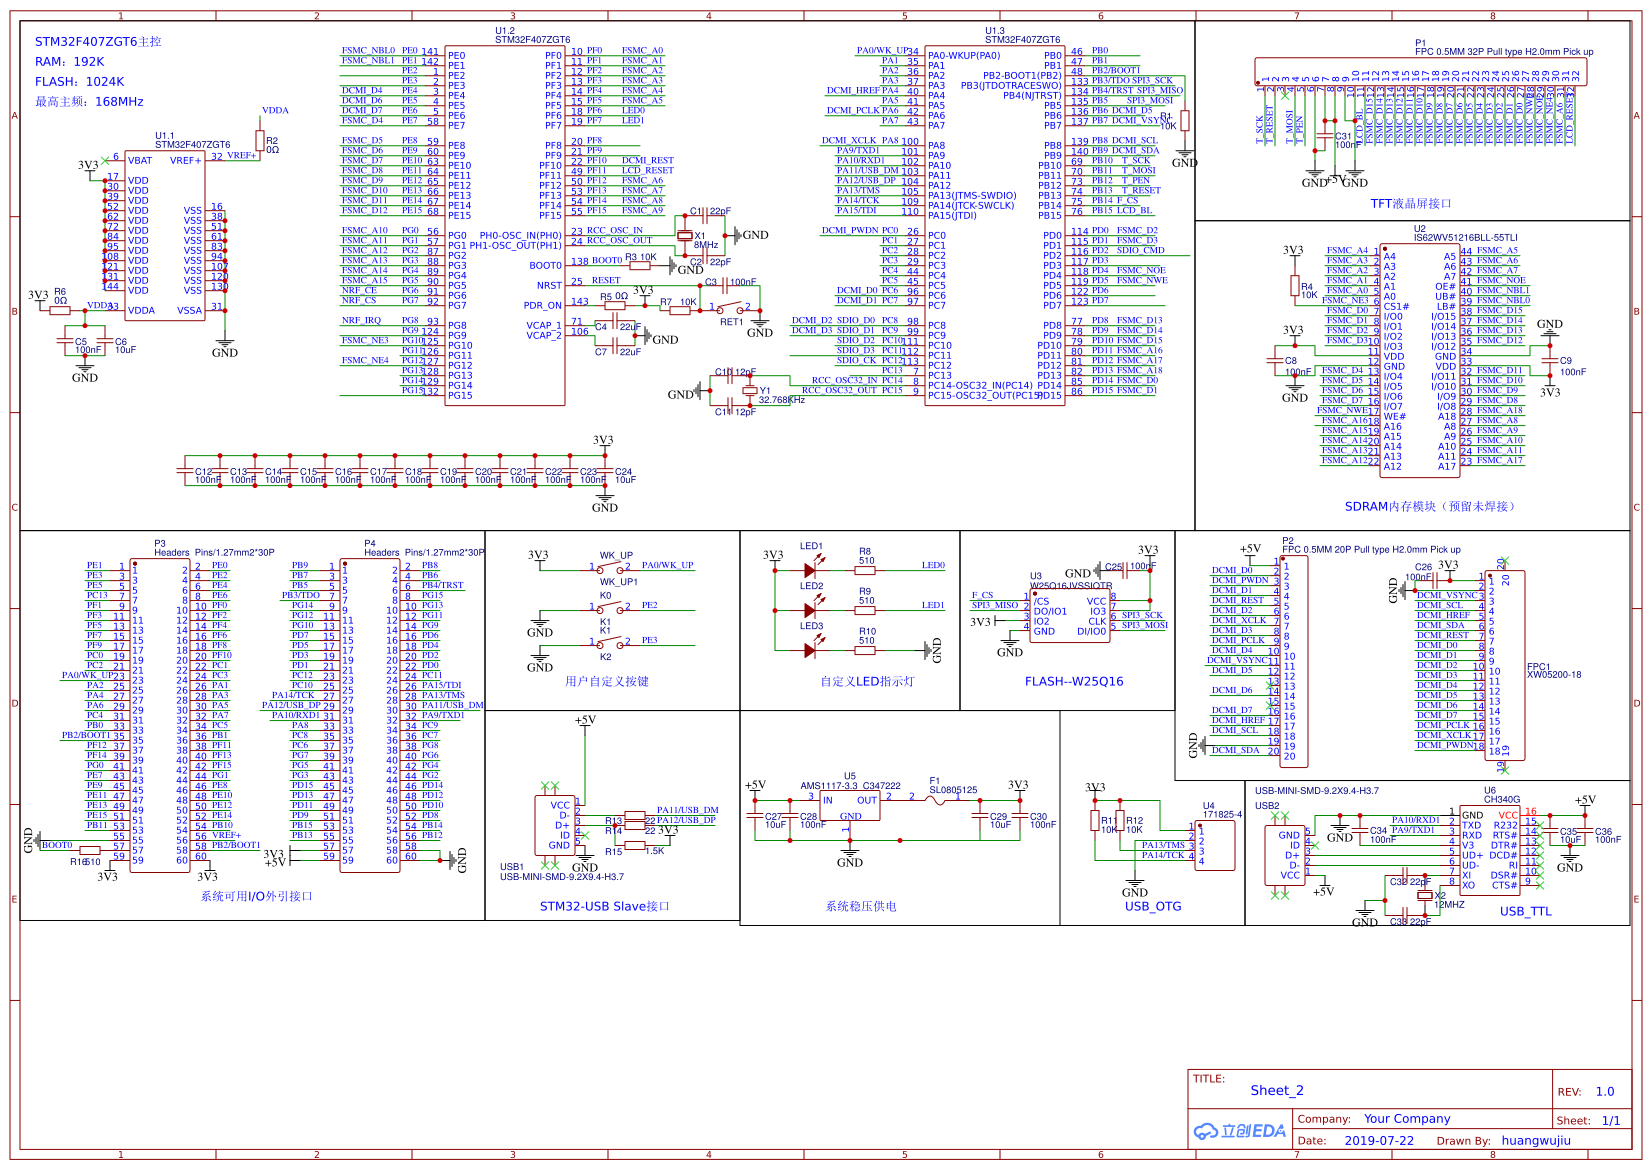Click the '用户自定义按键' section label

click(x=607, y=682)
